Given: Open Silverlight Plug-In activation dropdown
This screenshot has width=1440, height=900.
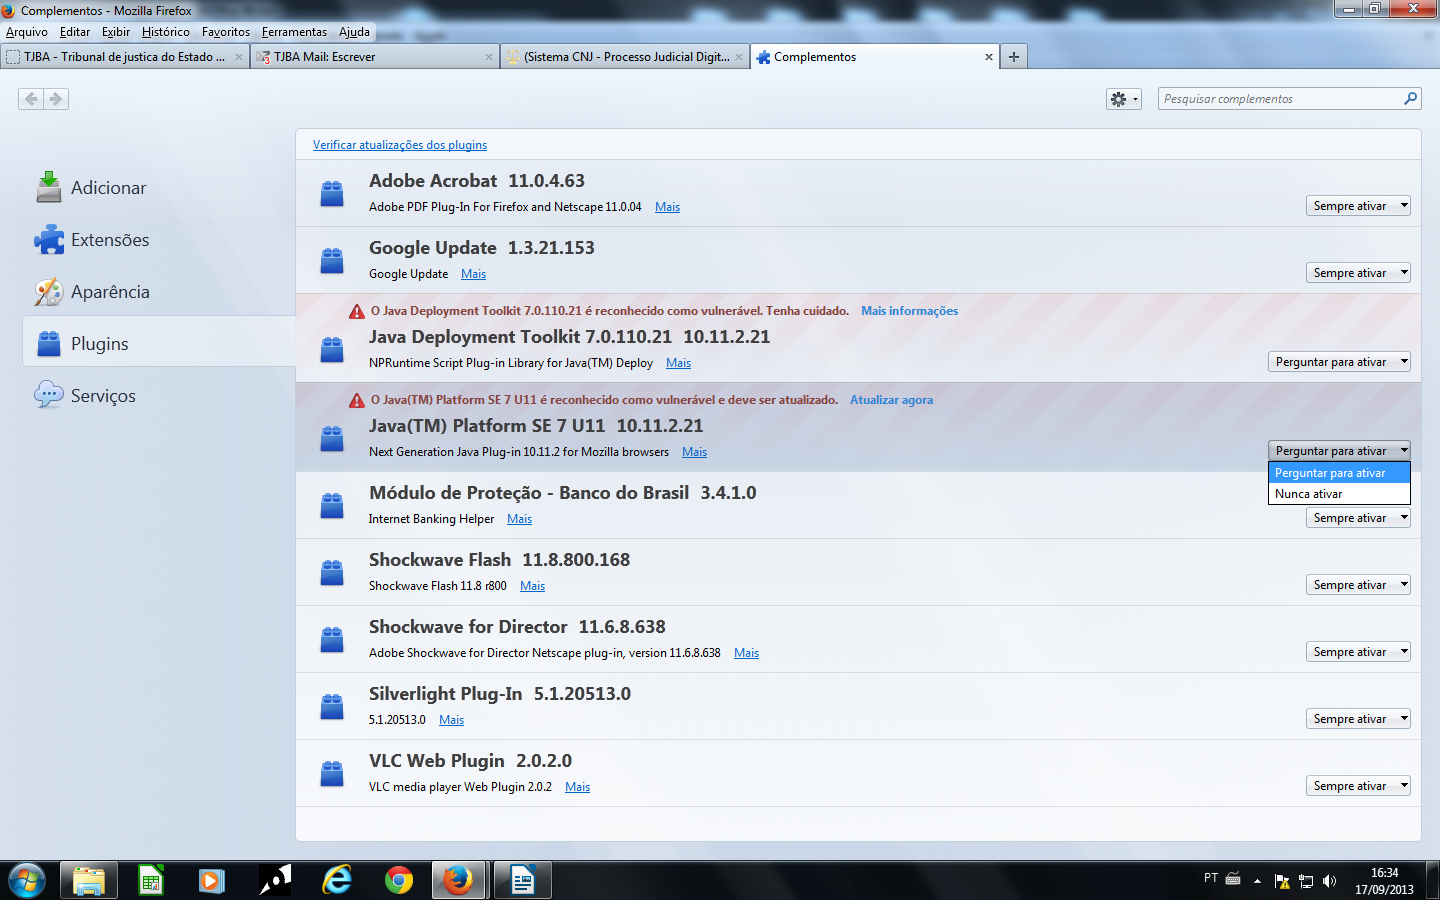Looking at the screenshot, I should pyautogui.click(x=1358, y=719).
